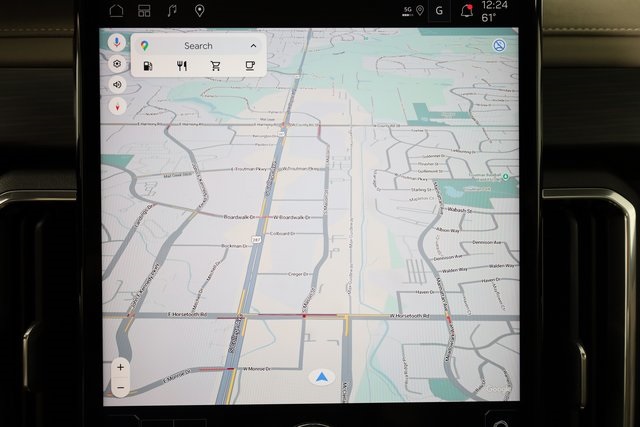The image size is (640, 427).
Task: Collapse the search panel with the chevron
Action: tap(253, 46)
